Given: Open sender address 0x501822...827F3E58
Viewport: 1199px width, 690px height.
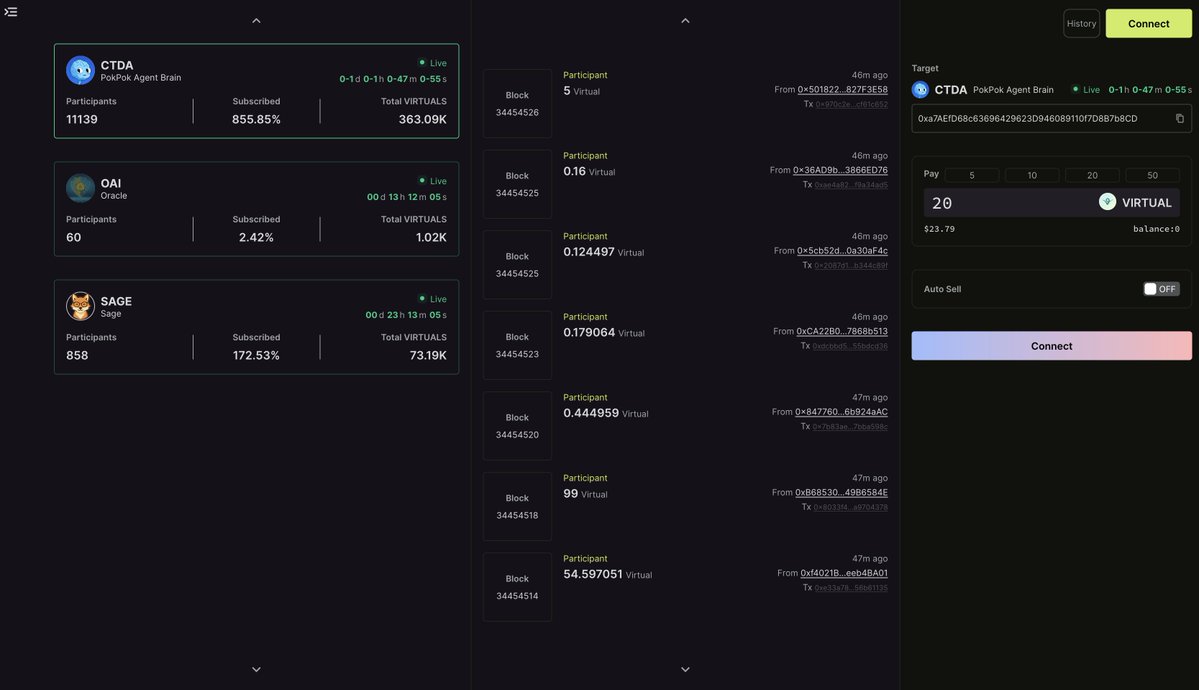Looking at the screenshot, I should click(842, 90).
